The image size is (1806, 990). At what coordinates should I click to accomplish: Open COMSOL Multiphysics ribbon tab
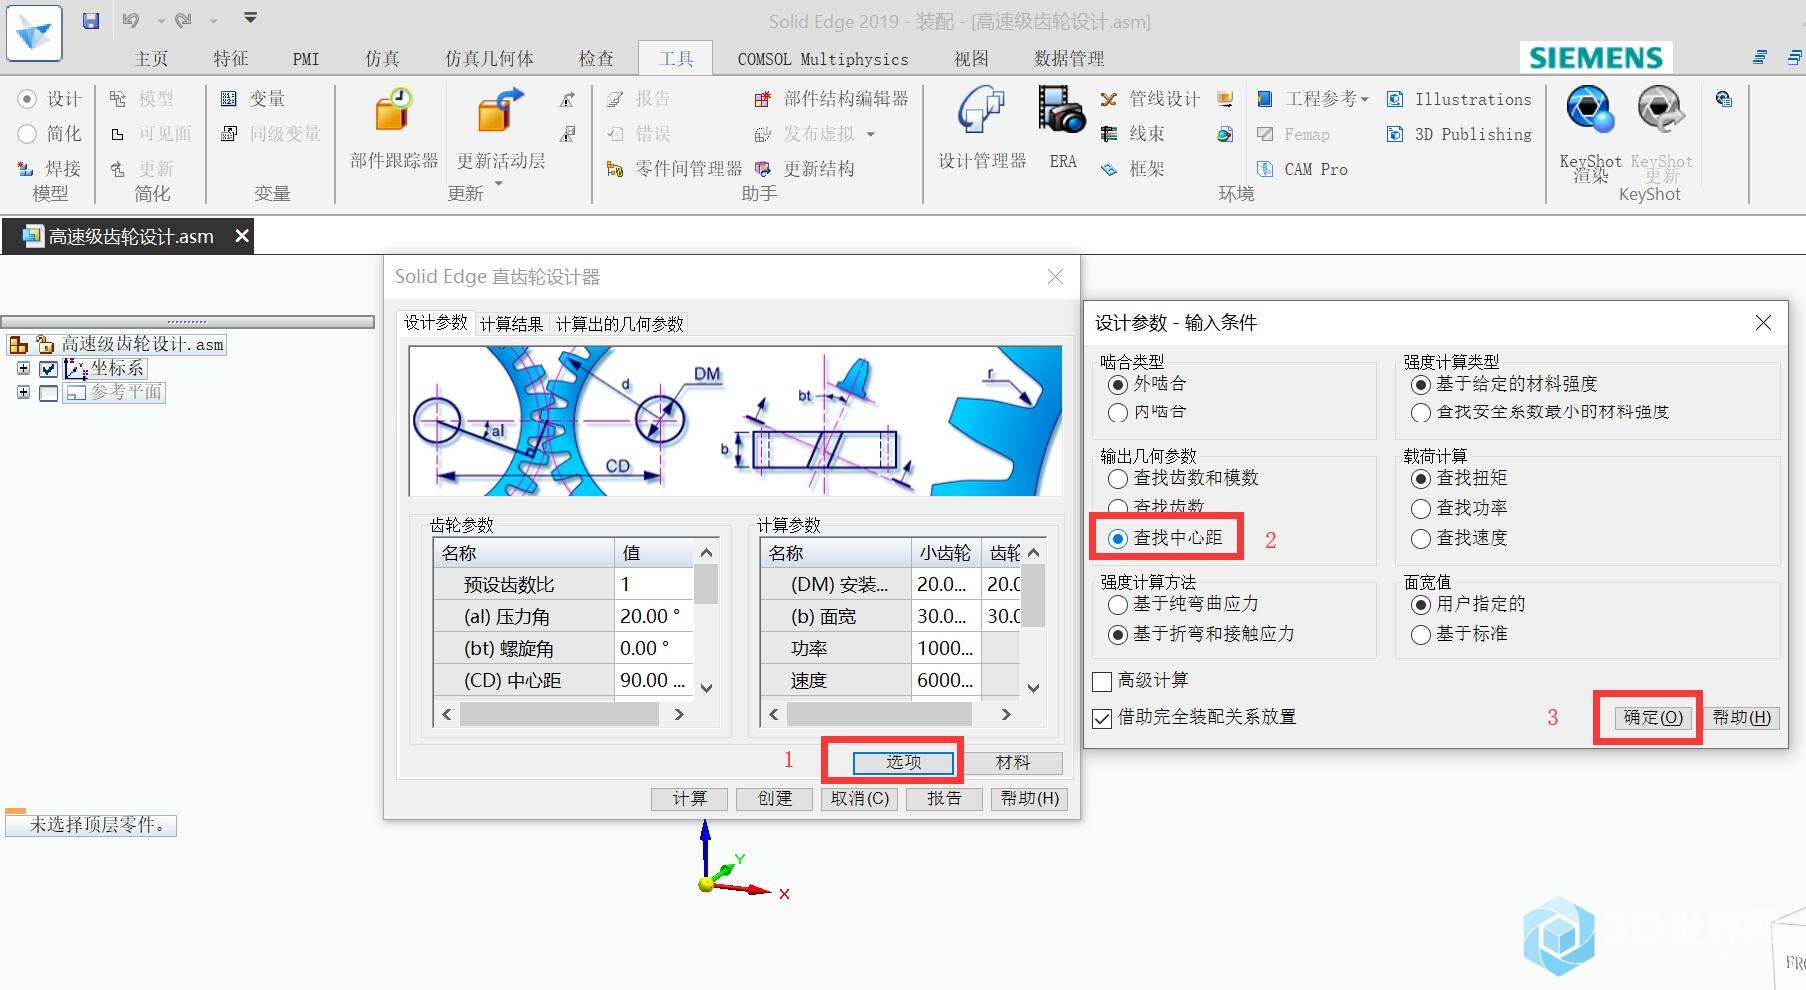(x=823, y=59)
